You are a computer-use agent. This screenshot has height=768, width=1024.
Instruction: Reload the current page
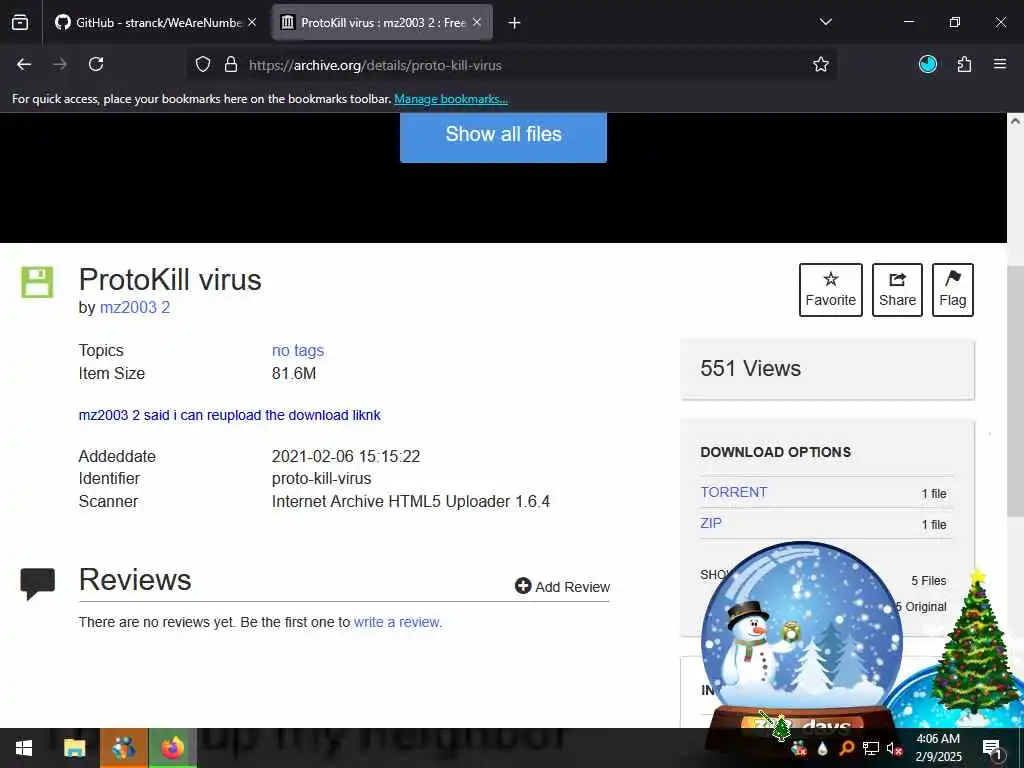point(96,64)
